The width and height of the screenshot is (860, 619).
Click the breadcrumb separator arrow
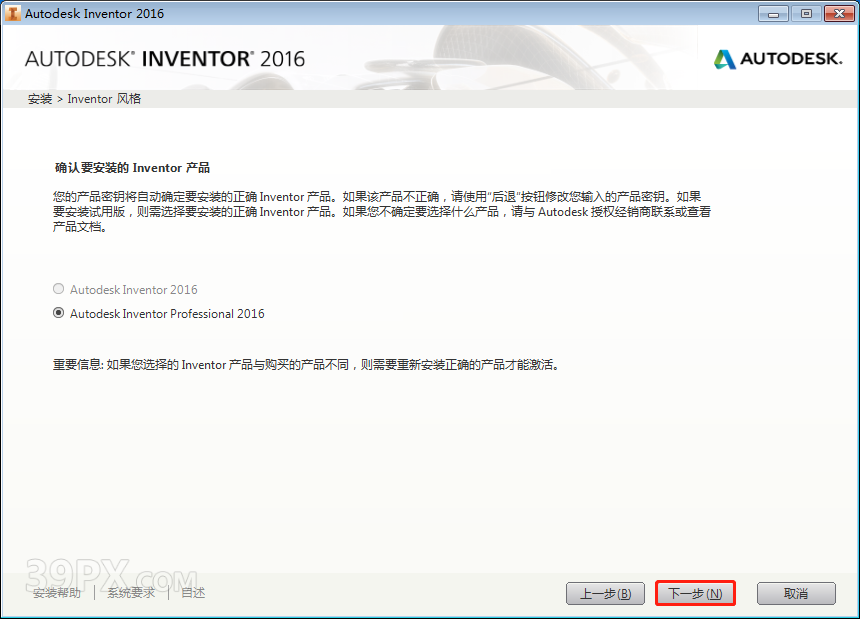(x=59, y=98)
